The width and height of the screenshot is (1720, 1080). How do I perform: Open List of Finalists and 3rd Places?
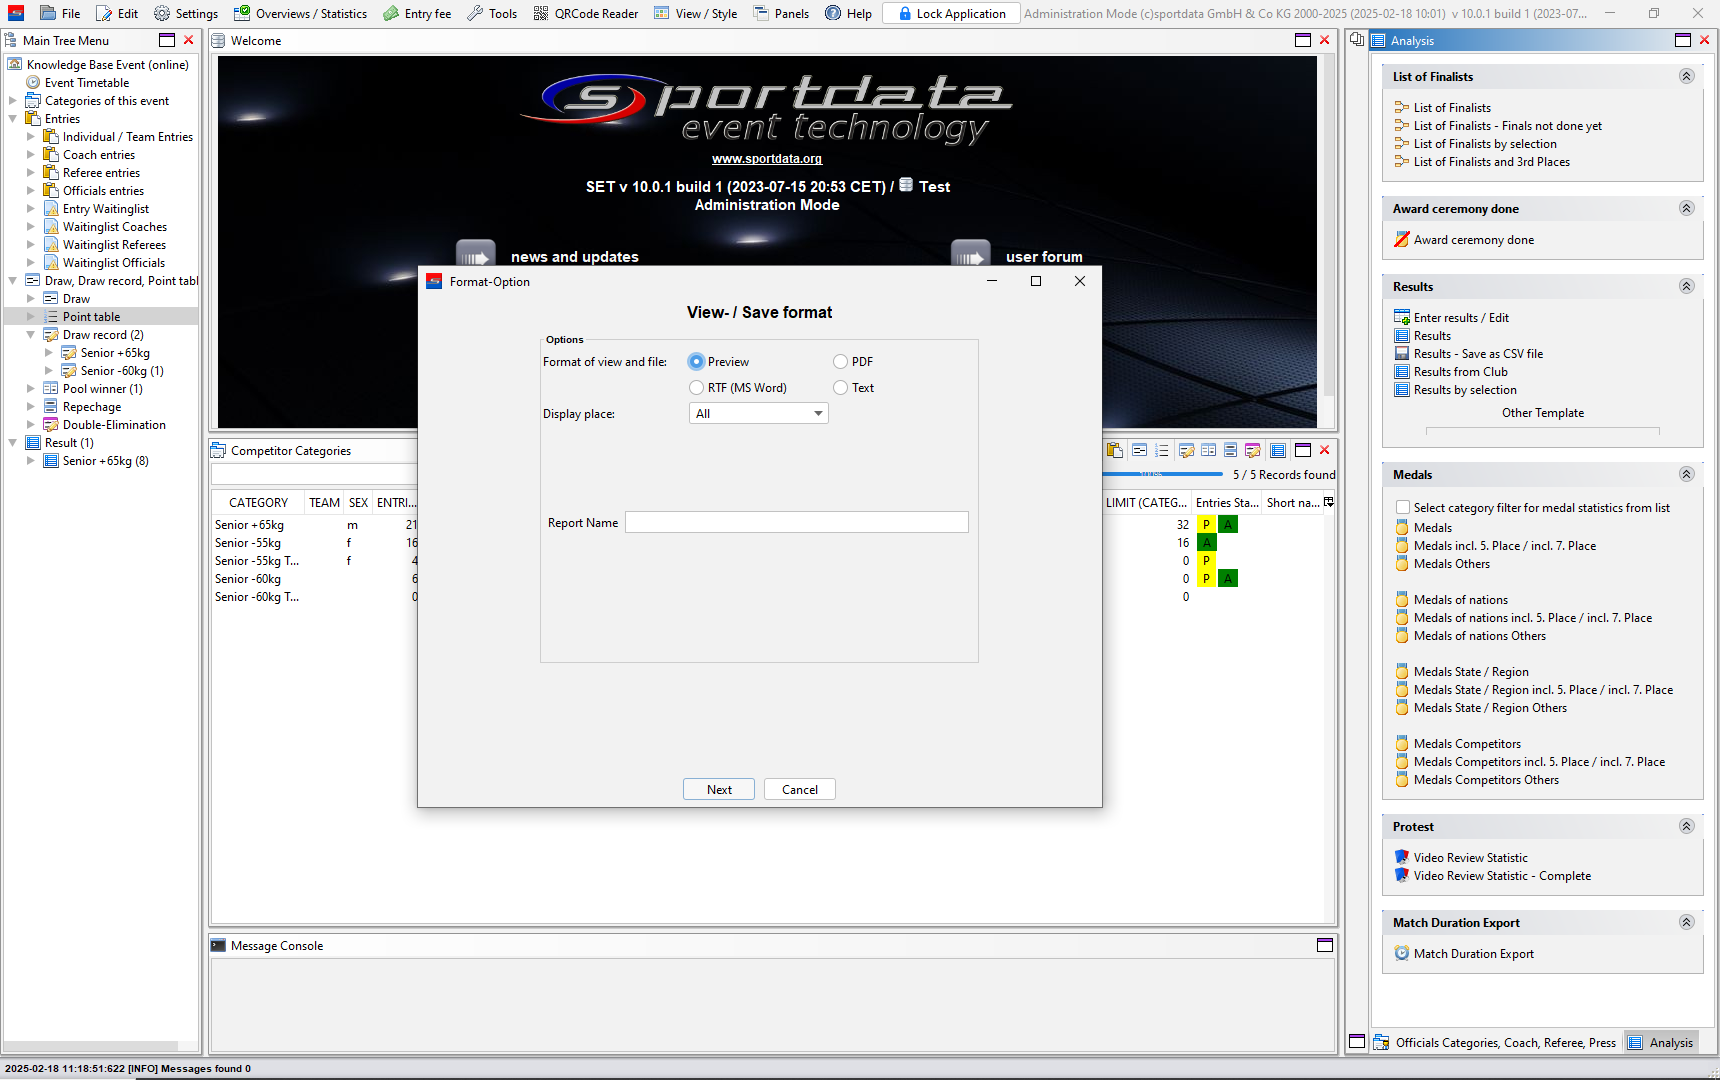(1491, 162)
